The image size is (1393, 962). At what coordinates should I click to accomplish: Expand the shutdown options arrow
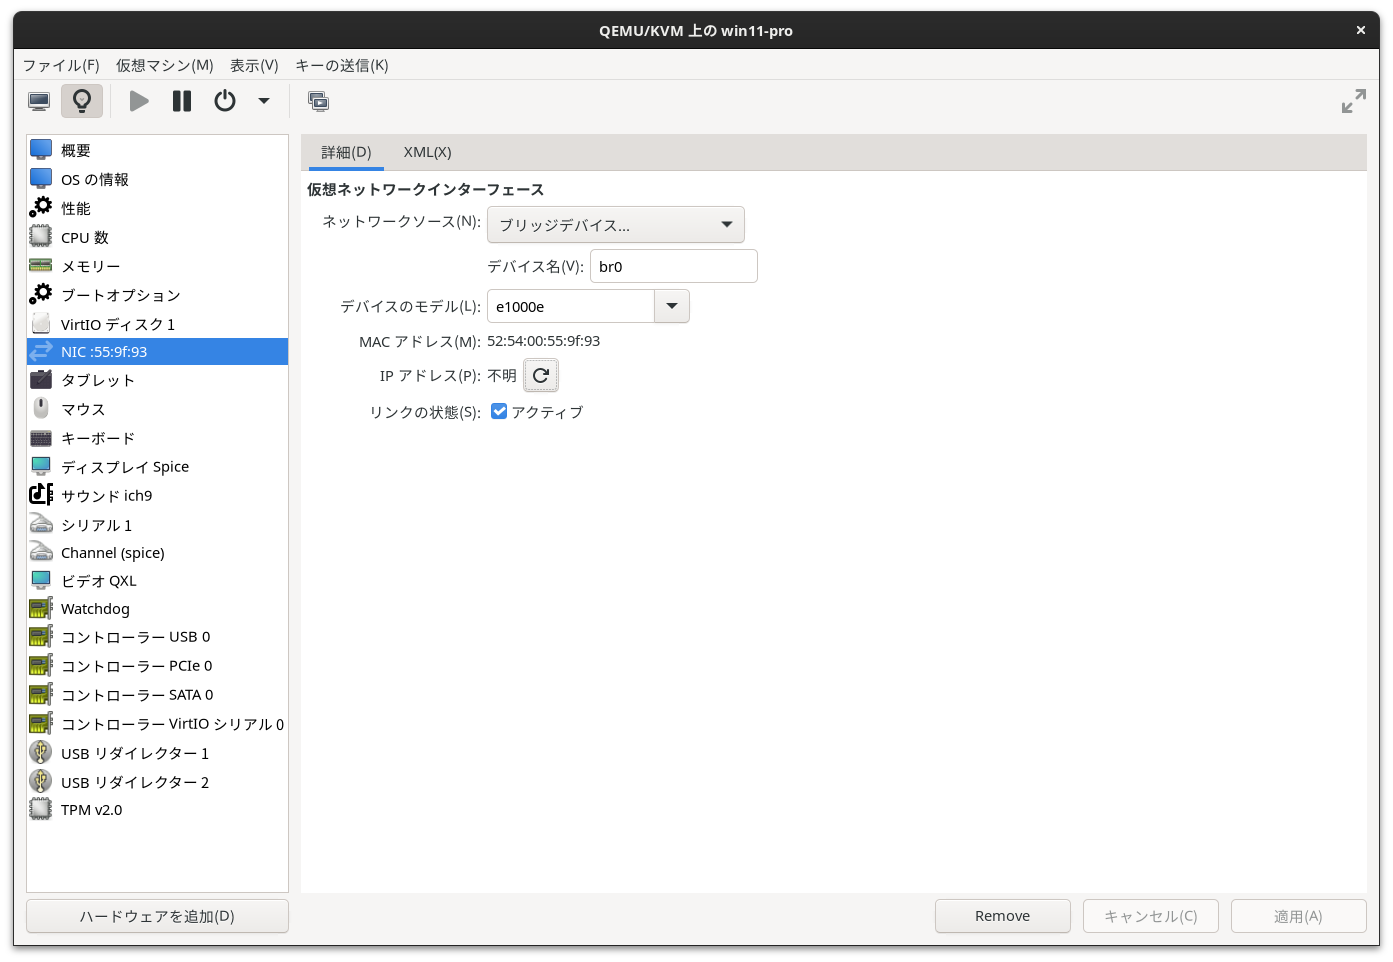click(x=263, y=100)
